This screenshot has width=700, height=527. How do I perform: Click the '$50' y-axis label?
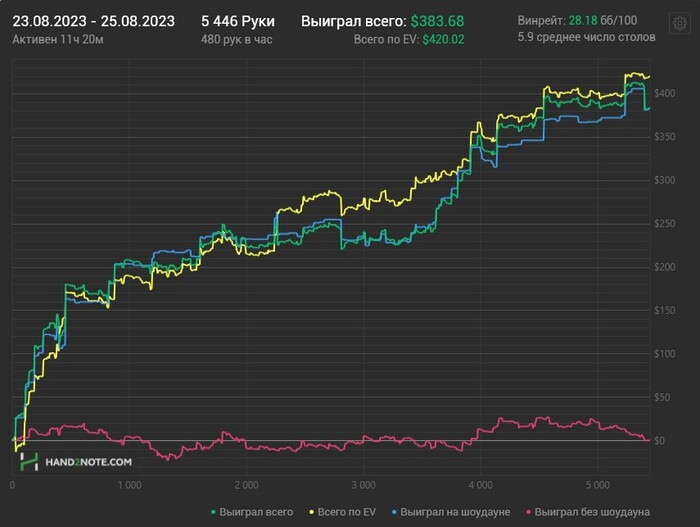(662, 397)
